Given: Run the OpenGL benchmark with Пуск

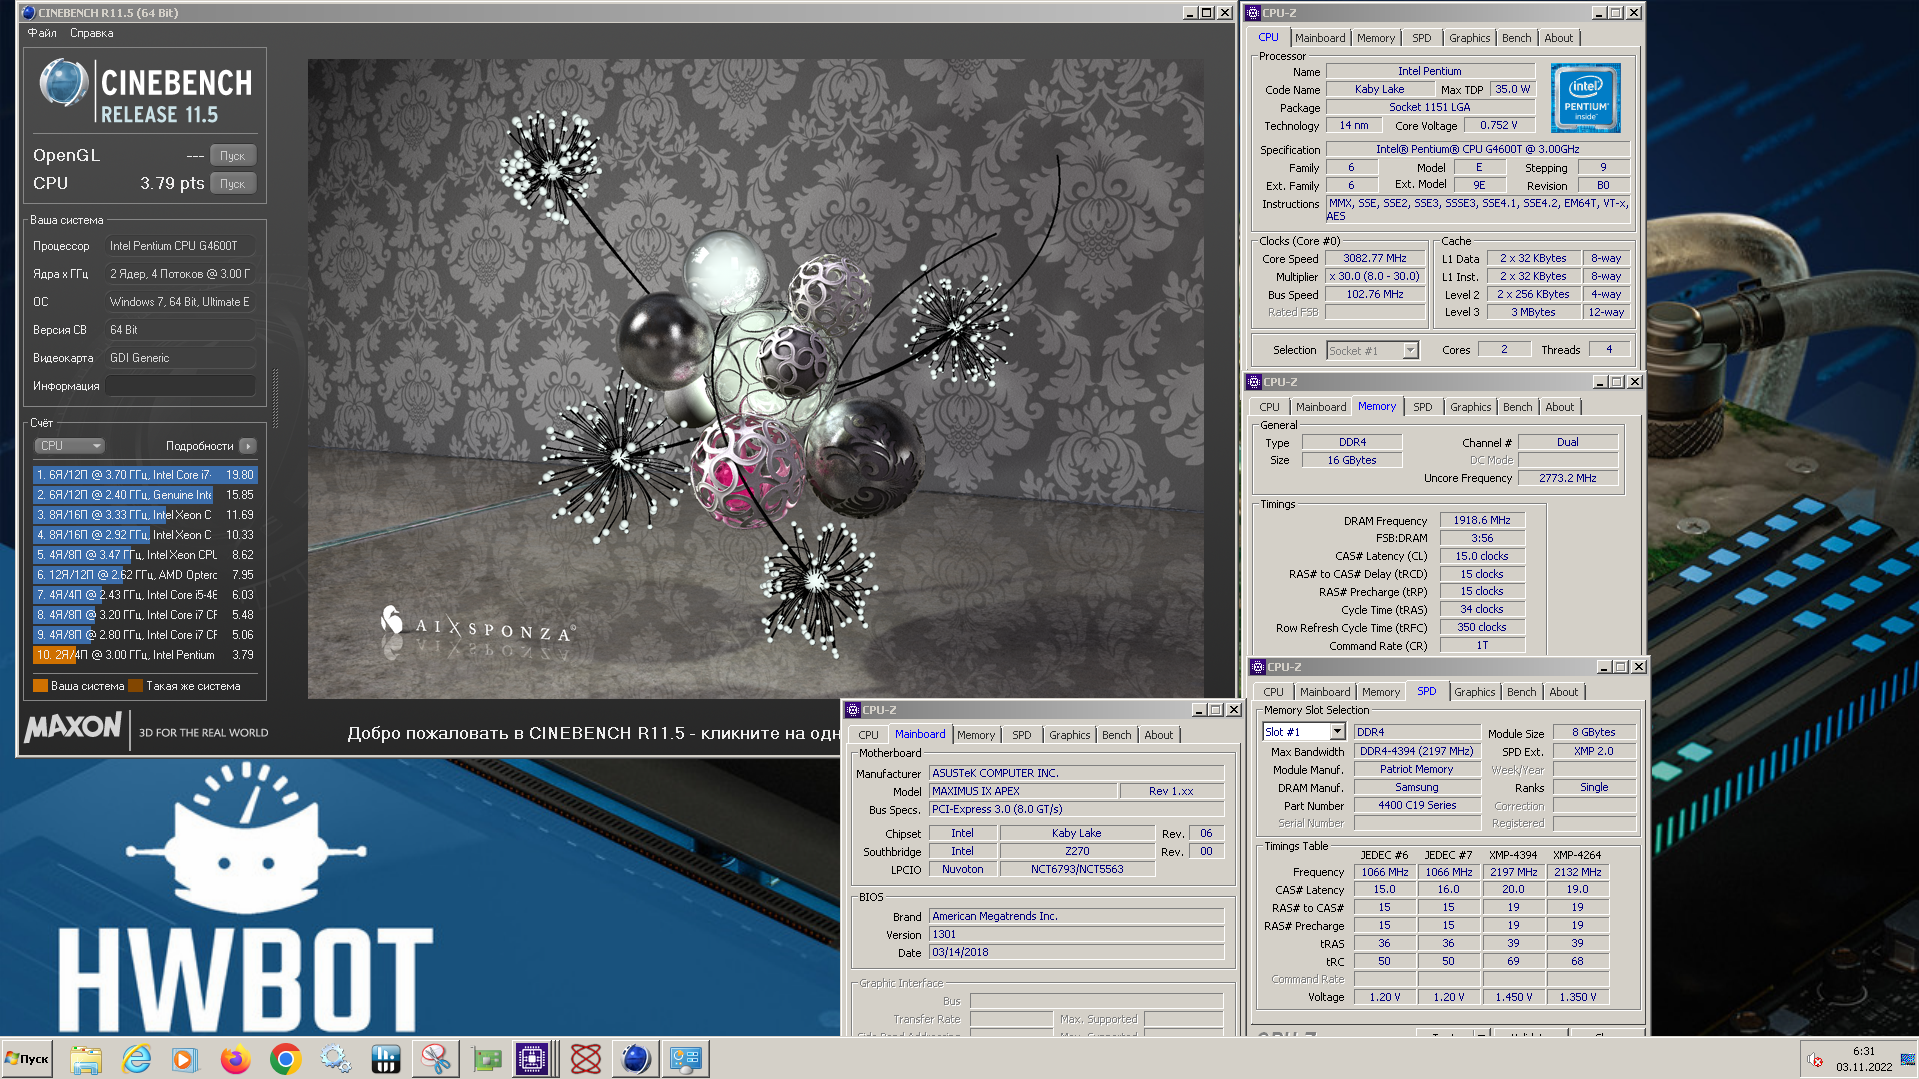Looking at the screenshot, I should (233, 156).
